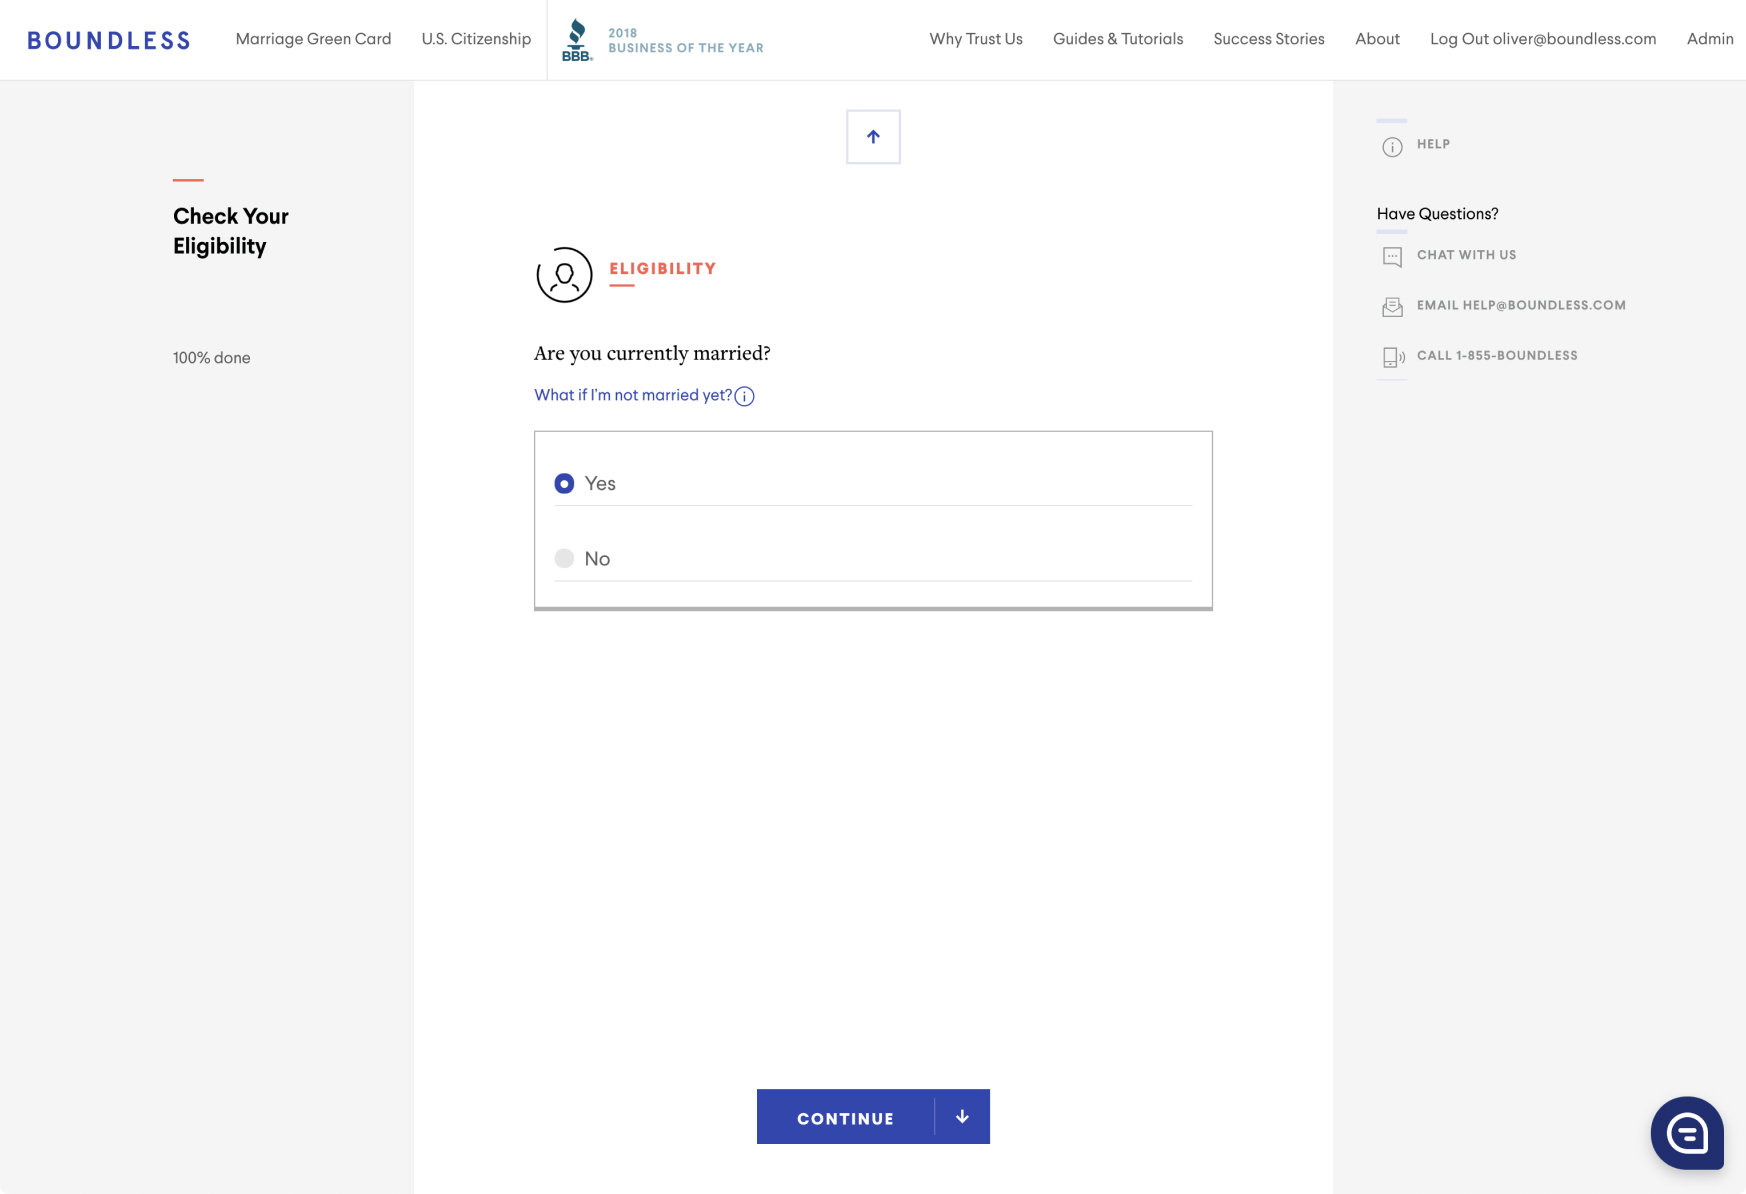Open Why Trust Us page
This screenshot has width=1746, height=1194.
coord(976,39)
